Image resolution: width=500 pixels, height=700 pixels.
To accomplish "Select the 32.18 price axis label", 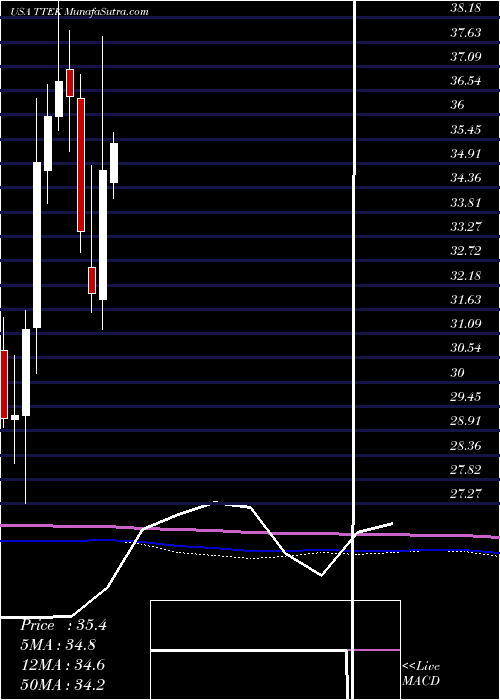I will pos(466,276).
